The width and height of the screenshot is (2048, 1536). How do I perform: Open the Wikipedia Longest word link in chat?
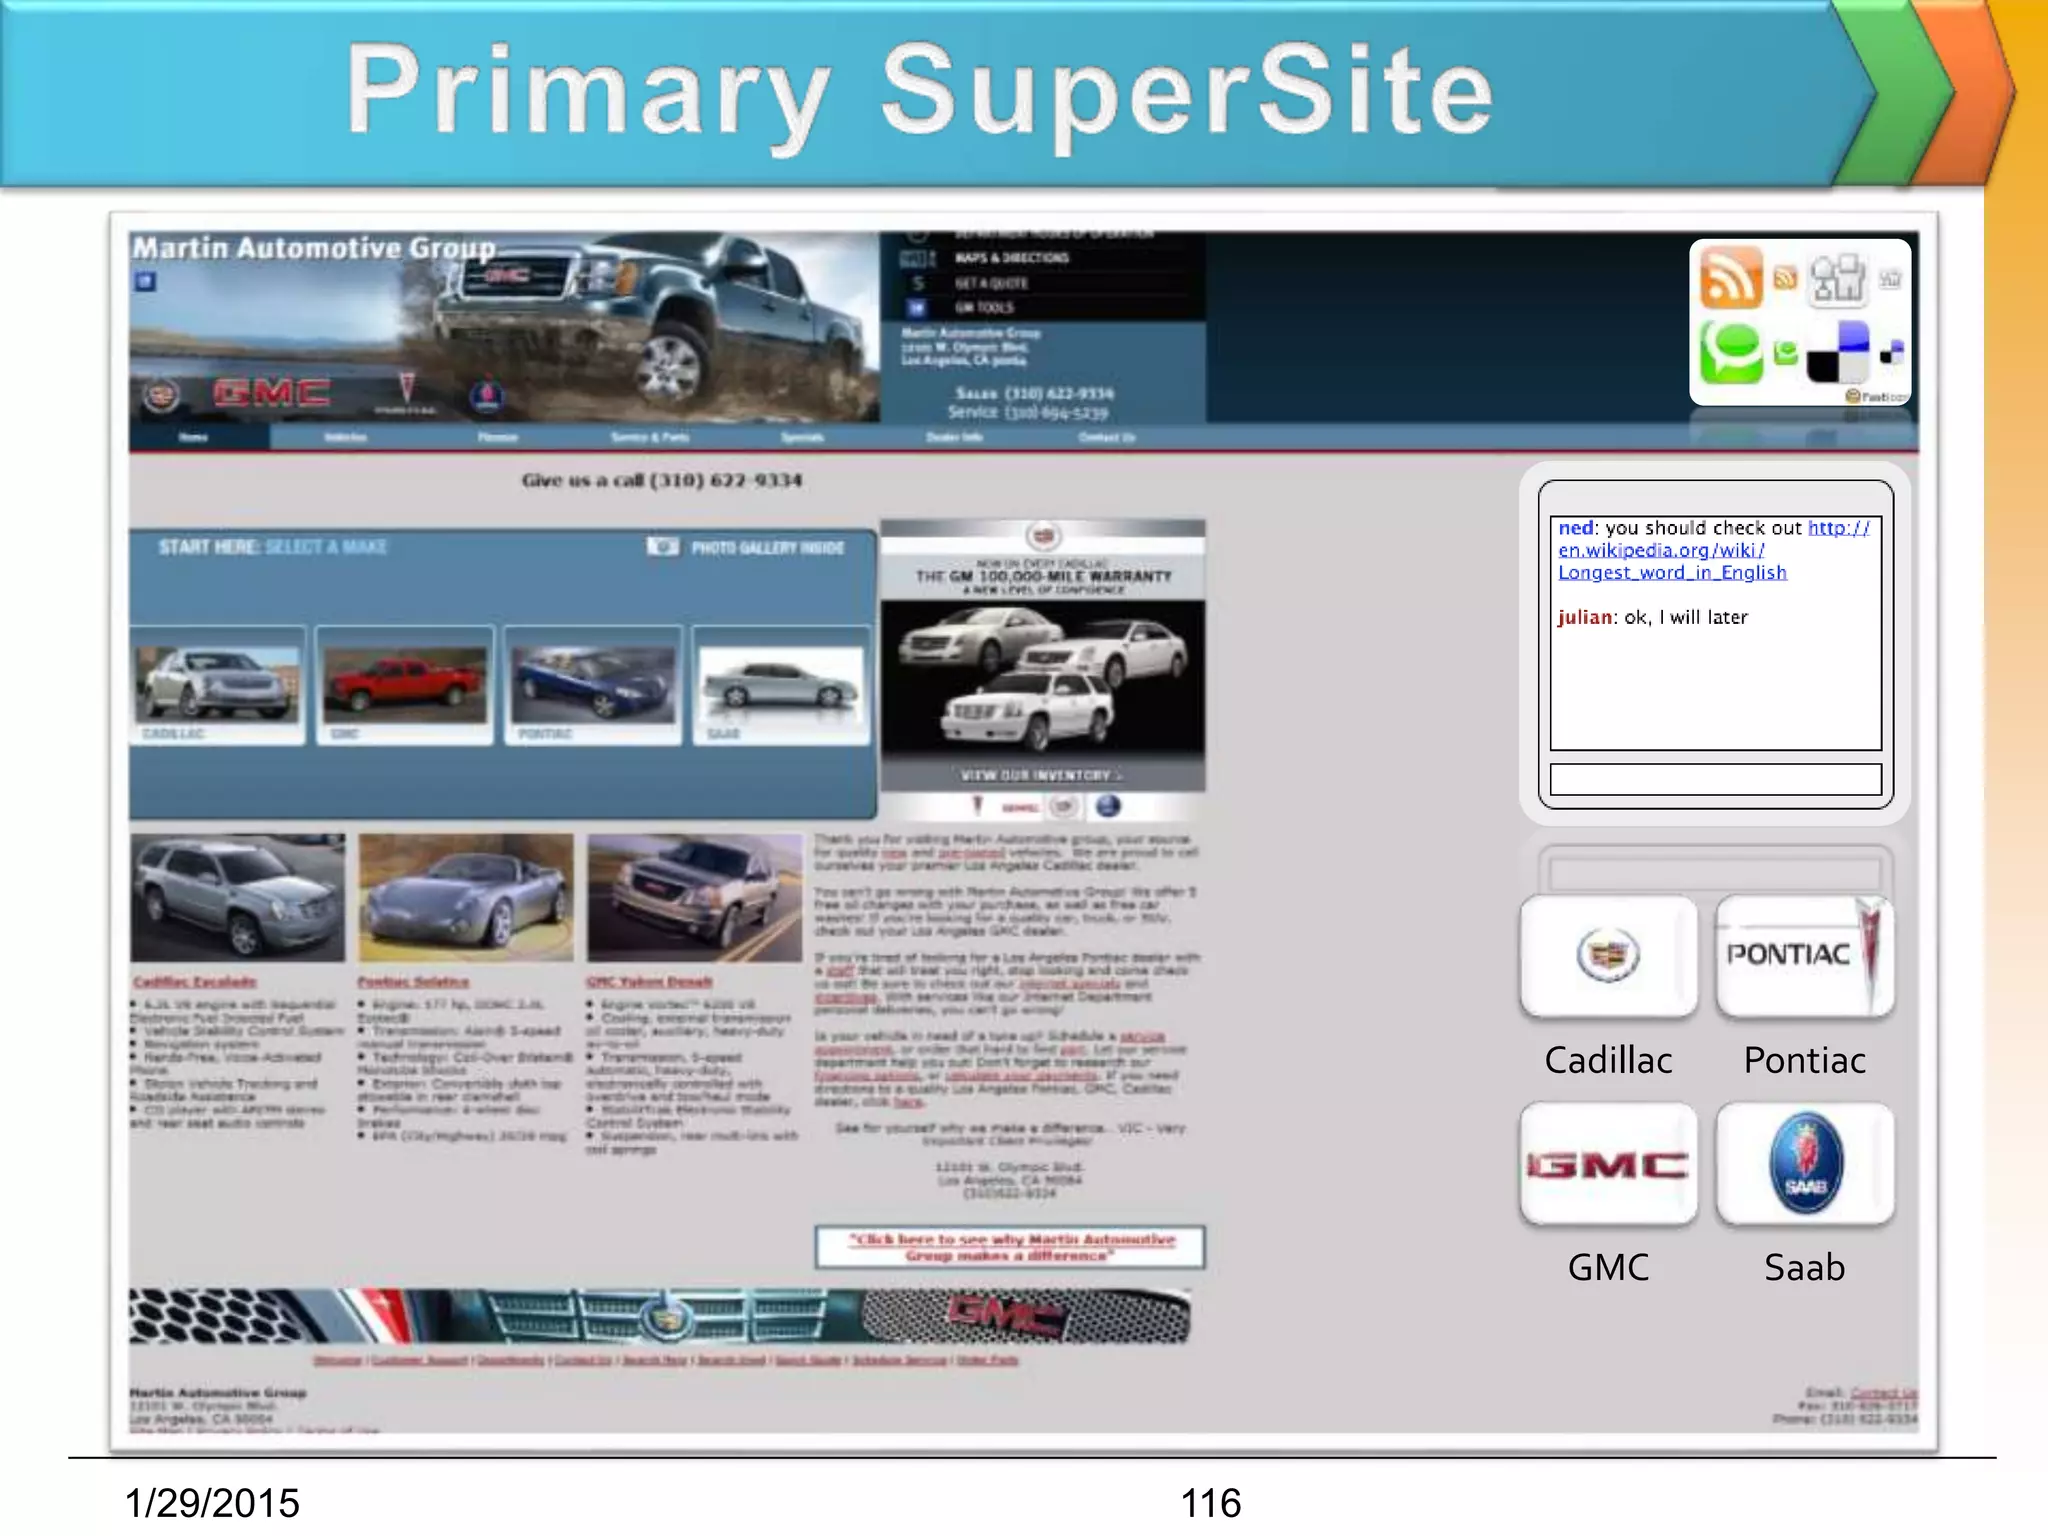[1672, 572]
